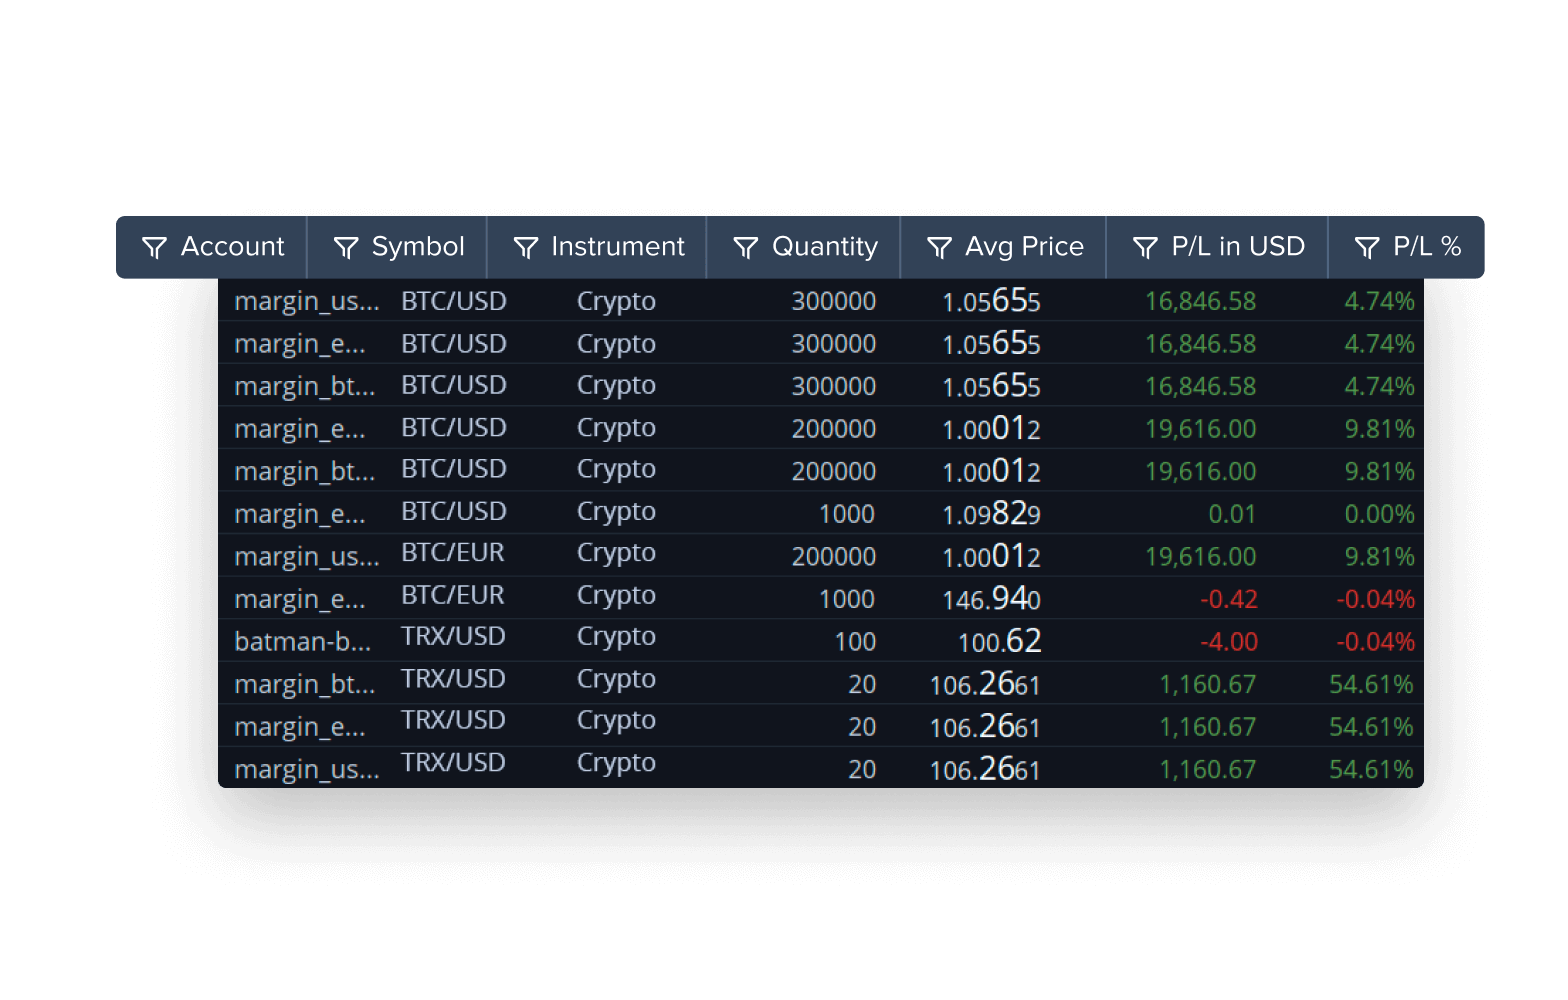Screen dimensions: 1568x1000
Task: Click the funnel icon next to Instrument
Action: coord(526,247)
